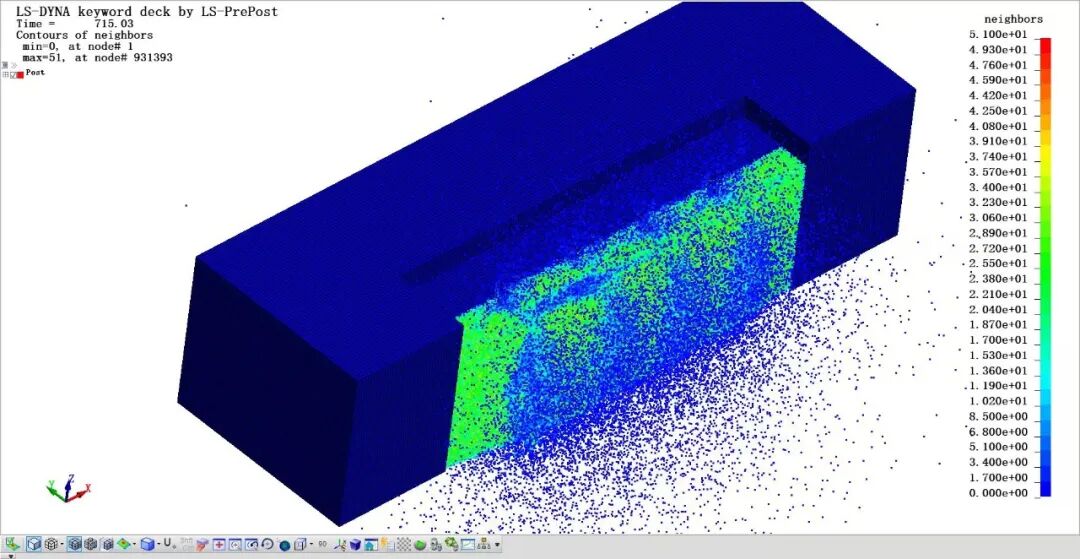Click the circular rotate view icon
This screenshot has width=1080, height=559.
(267, 545)
